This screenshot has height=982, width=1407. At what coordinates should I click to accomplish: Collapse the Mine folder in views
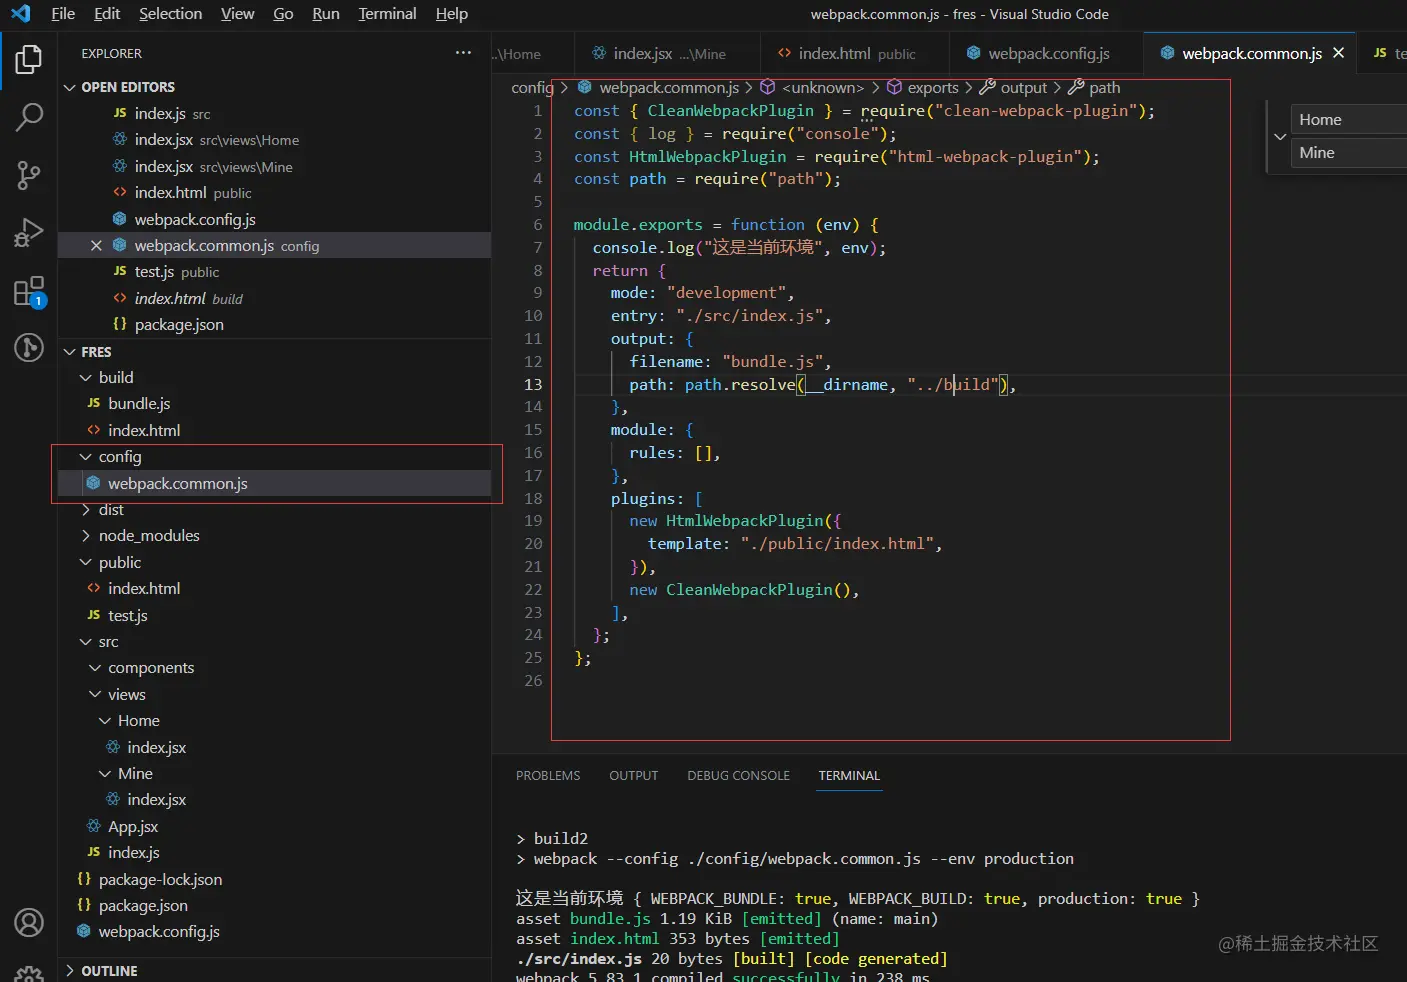coord(105,774)
